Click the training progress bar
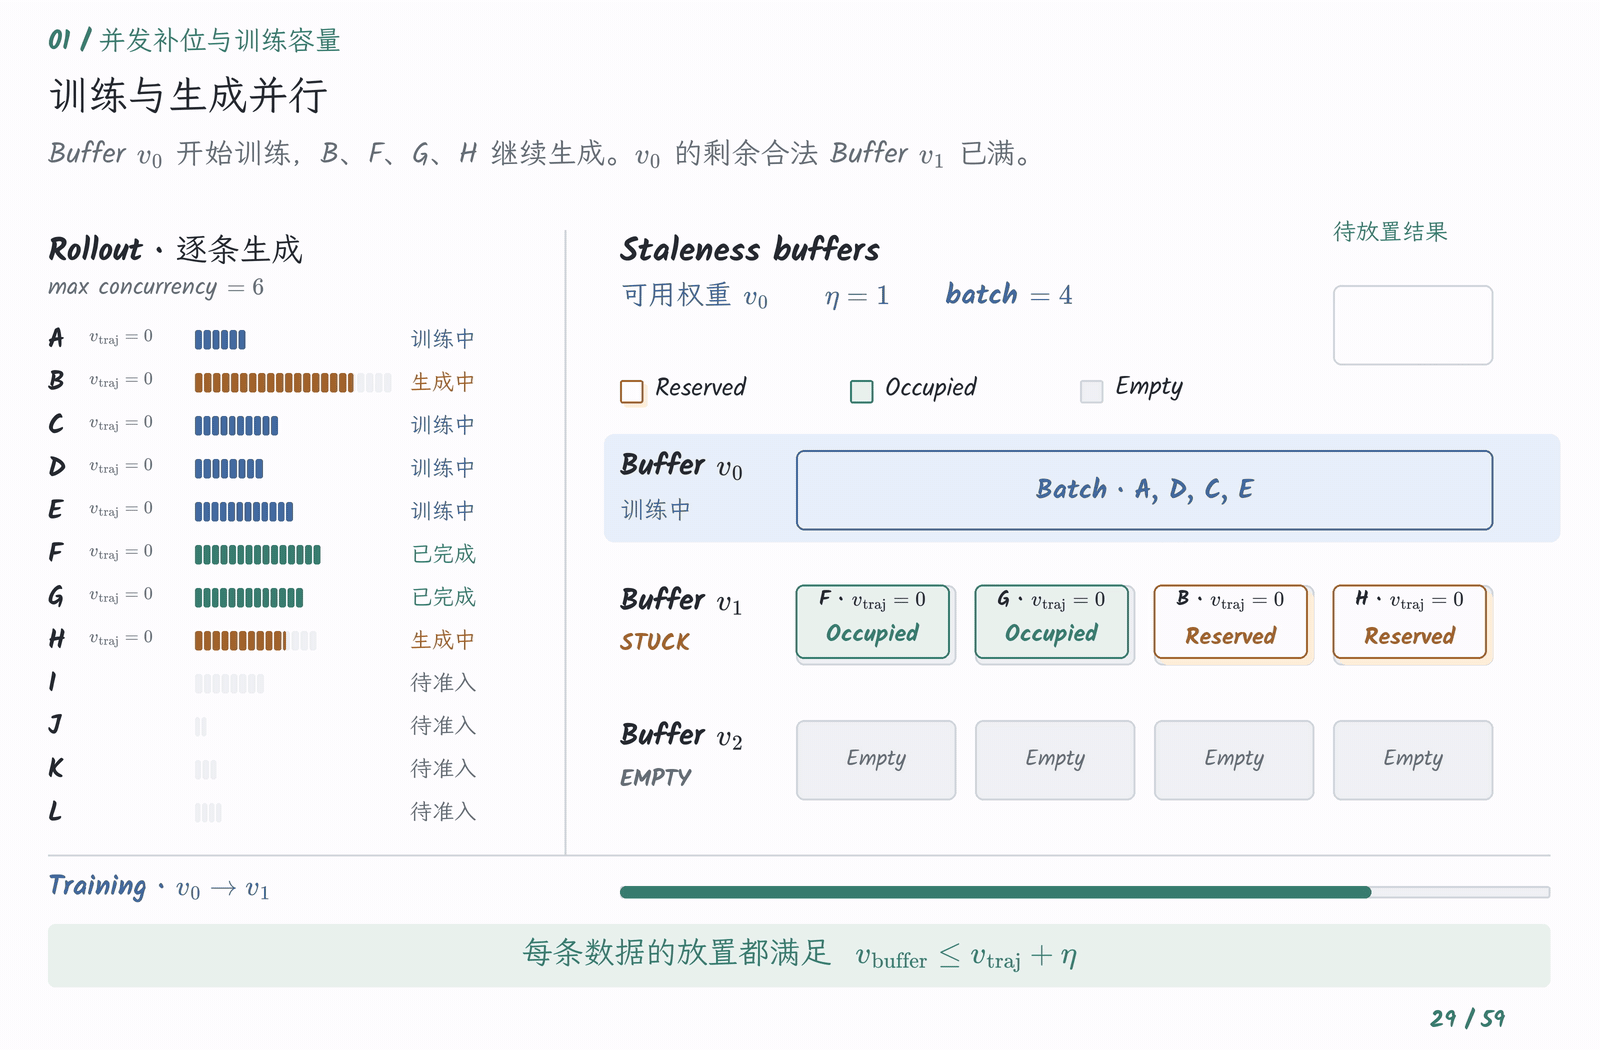Image resolution: width=1600 pixels, height=1050 pixels. coord(1085,892)
